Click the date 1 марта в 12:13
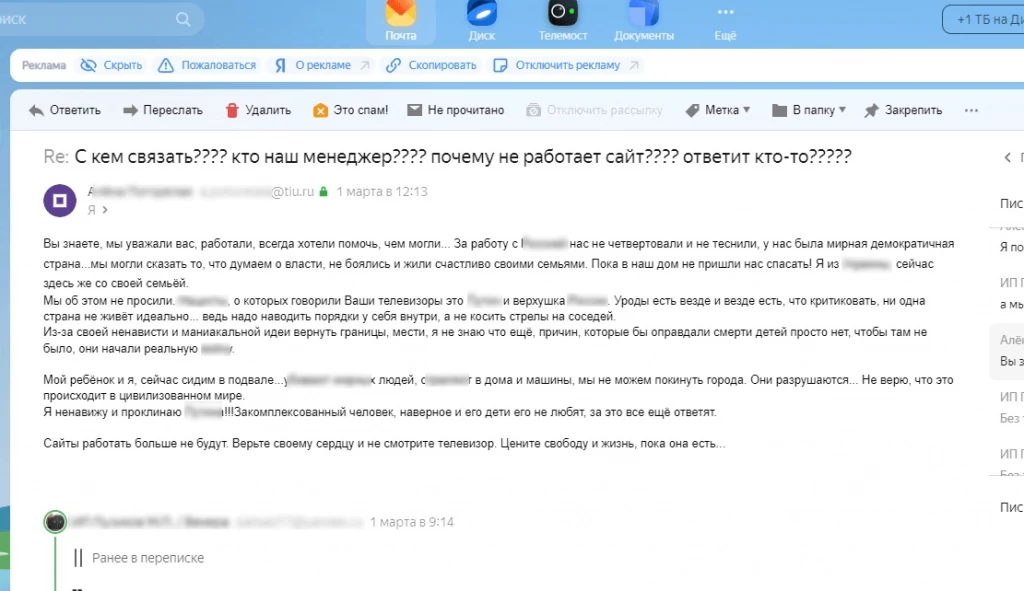 click(382, 192)
